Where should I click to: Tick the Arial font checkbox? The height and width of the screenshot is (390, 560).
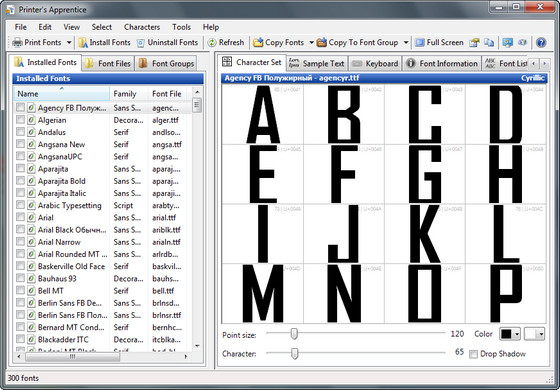(x=20, y=217)
